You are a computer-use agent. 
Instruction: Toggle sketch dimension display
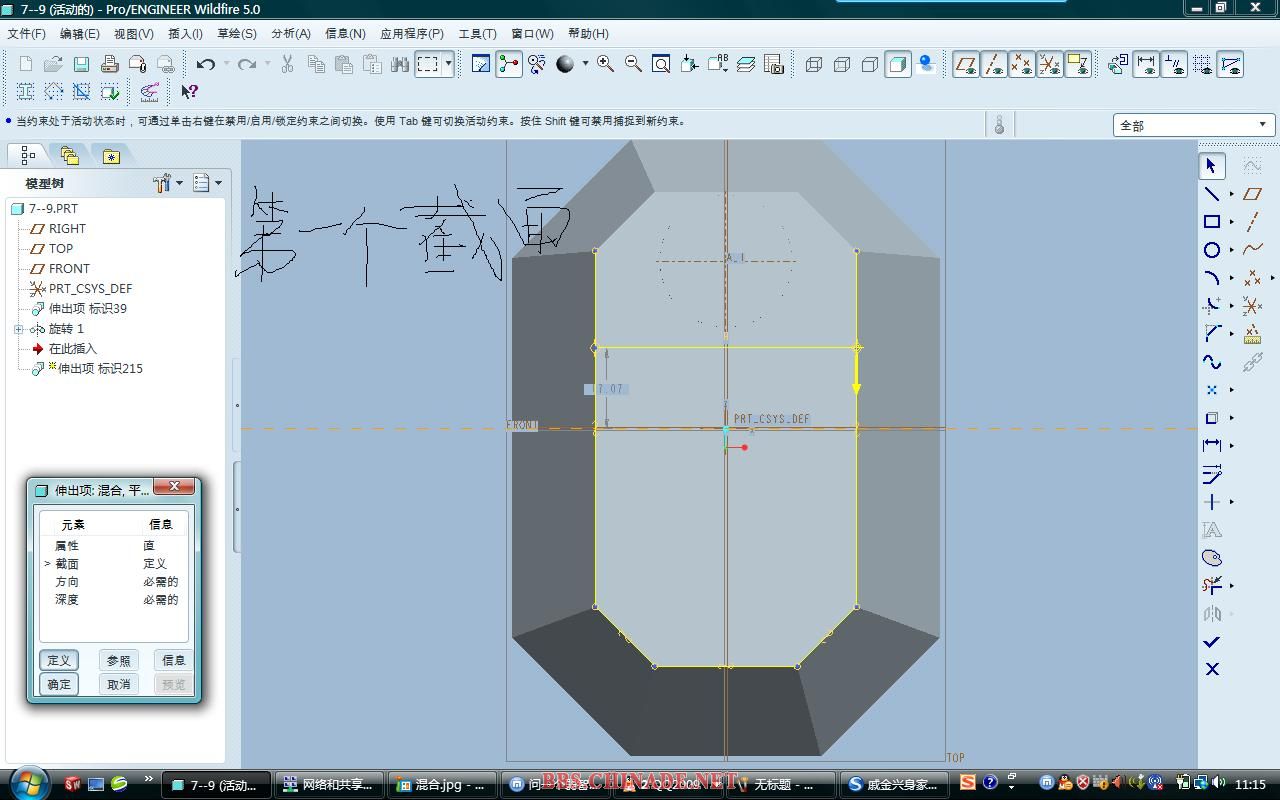click(x=1146, y=65)
